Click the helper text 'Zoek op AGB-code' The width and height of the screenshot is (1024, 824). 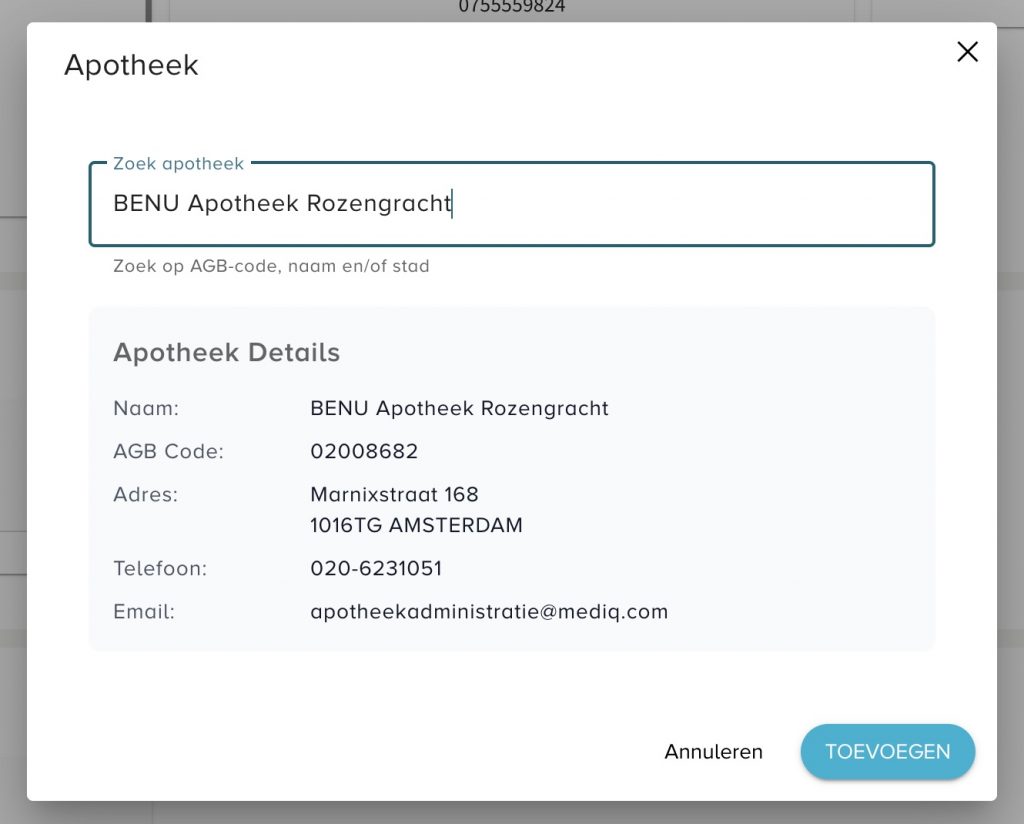(x=270, y=267)
